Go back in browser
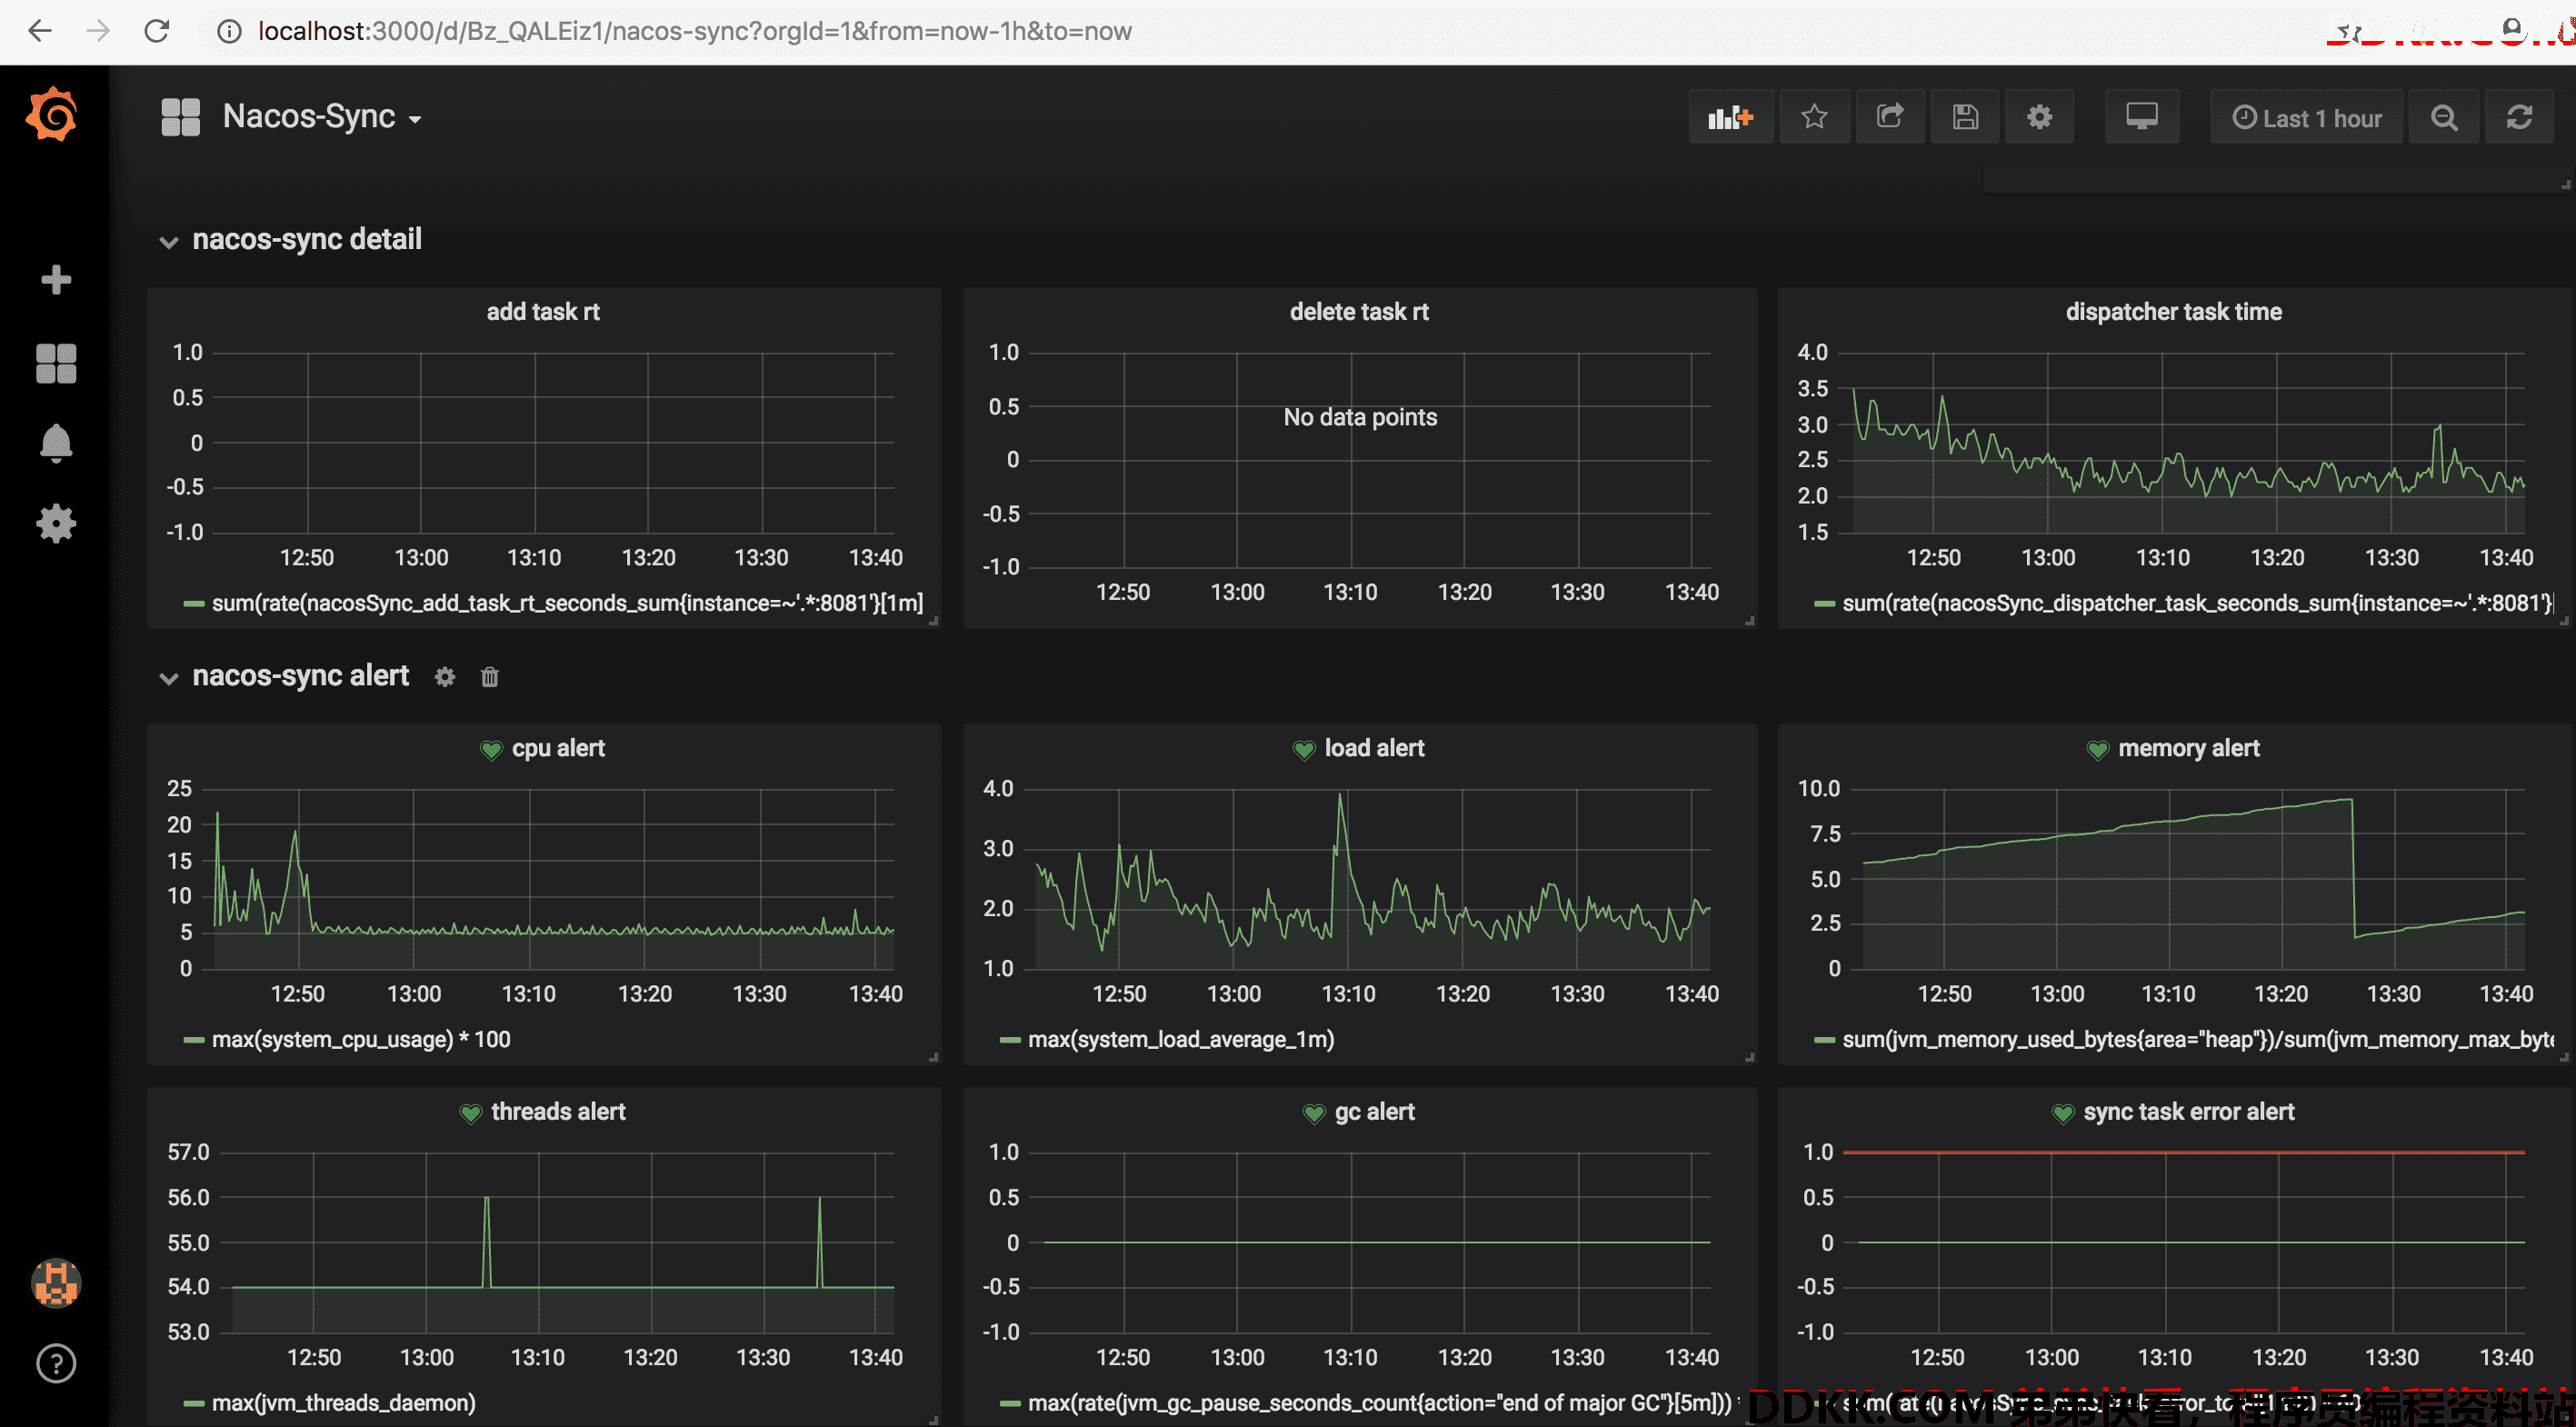 coord(40,31)
